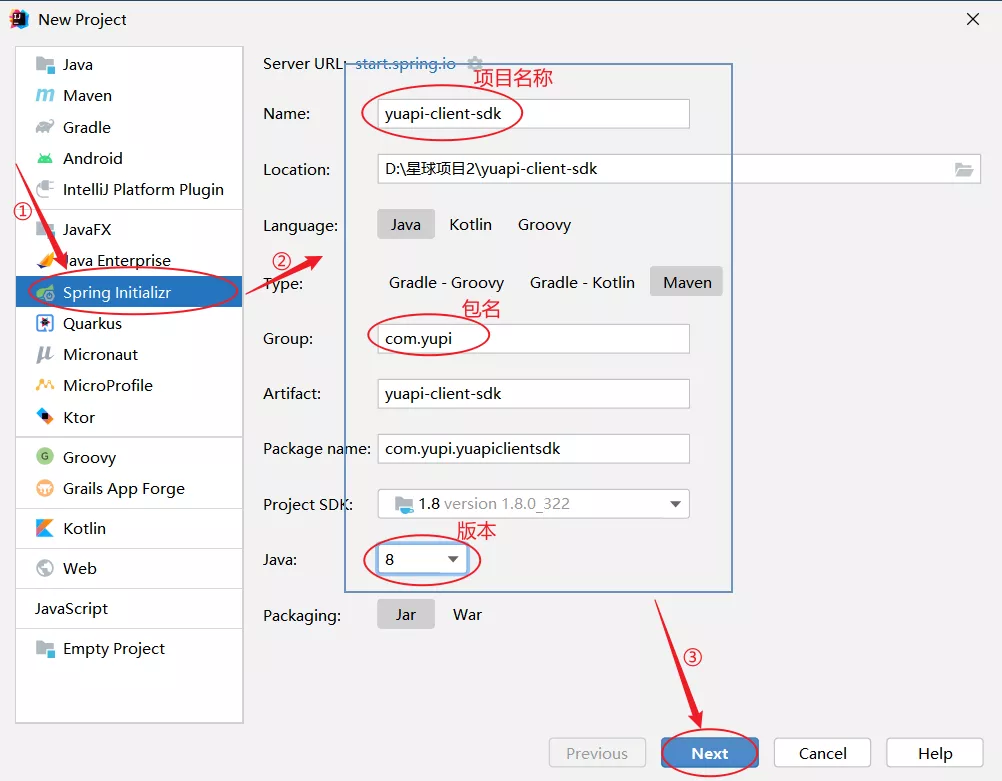The image size is (1002, 781).
Task: Open the Project SDK dropdown
Action: (x=534, y=504)
